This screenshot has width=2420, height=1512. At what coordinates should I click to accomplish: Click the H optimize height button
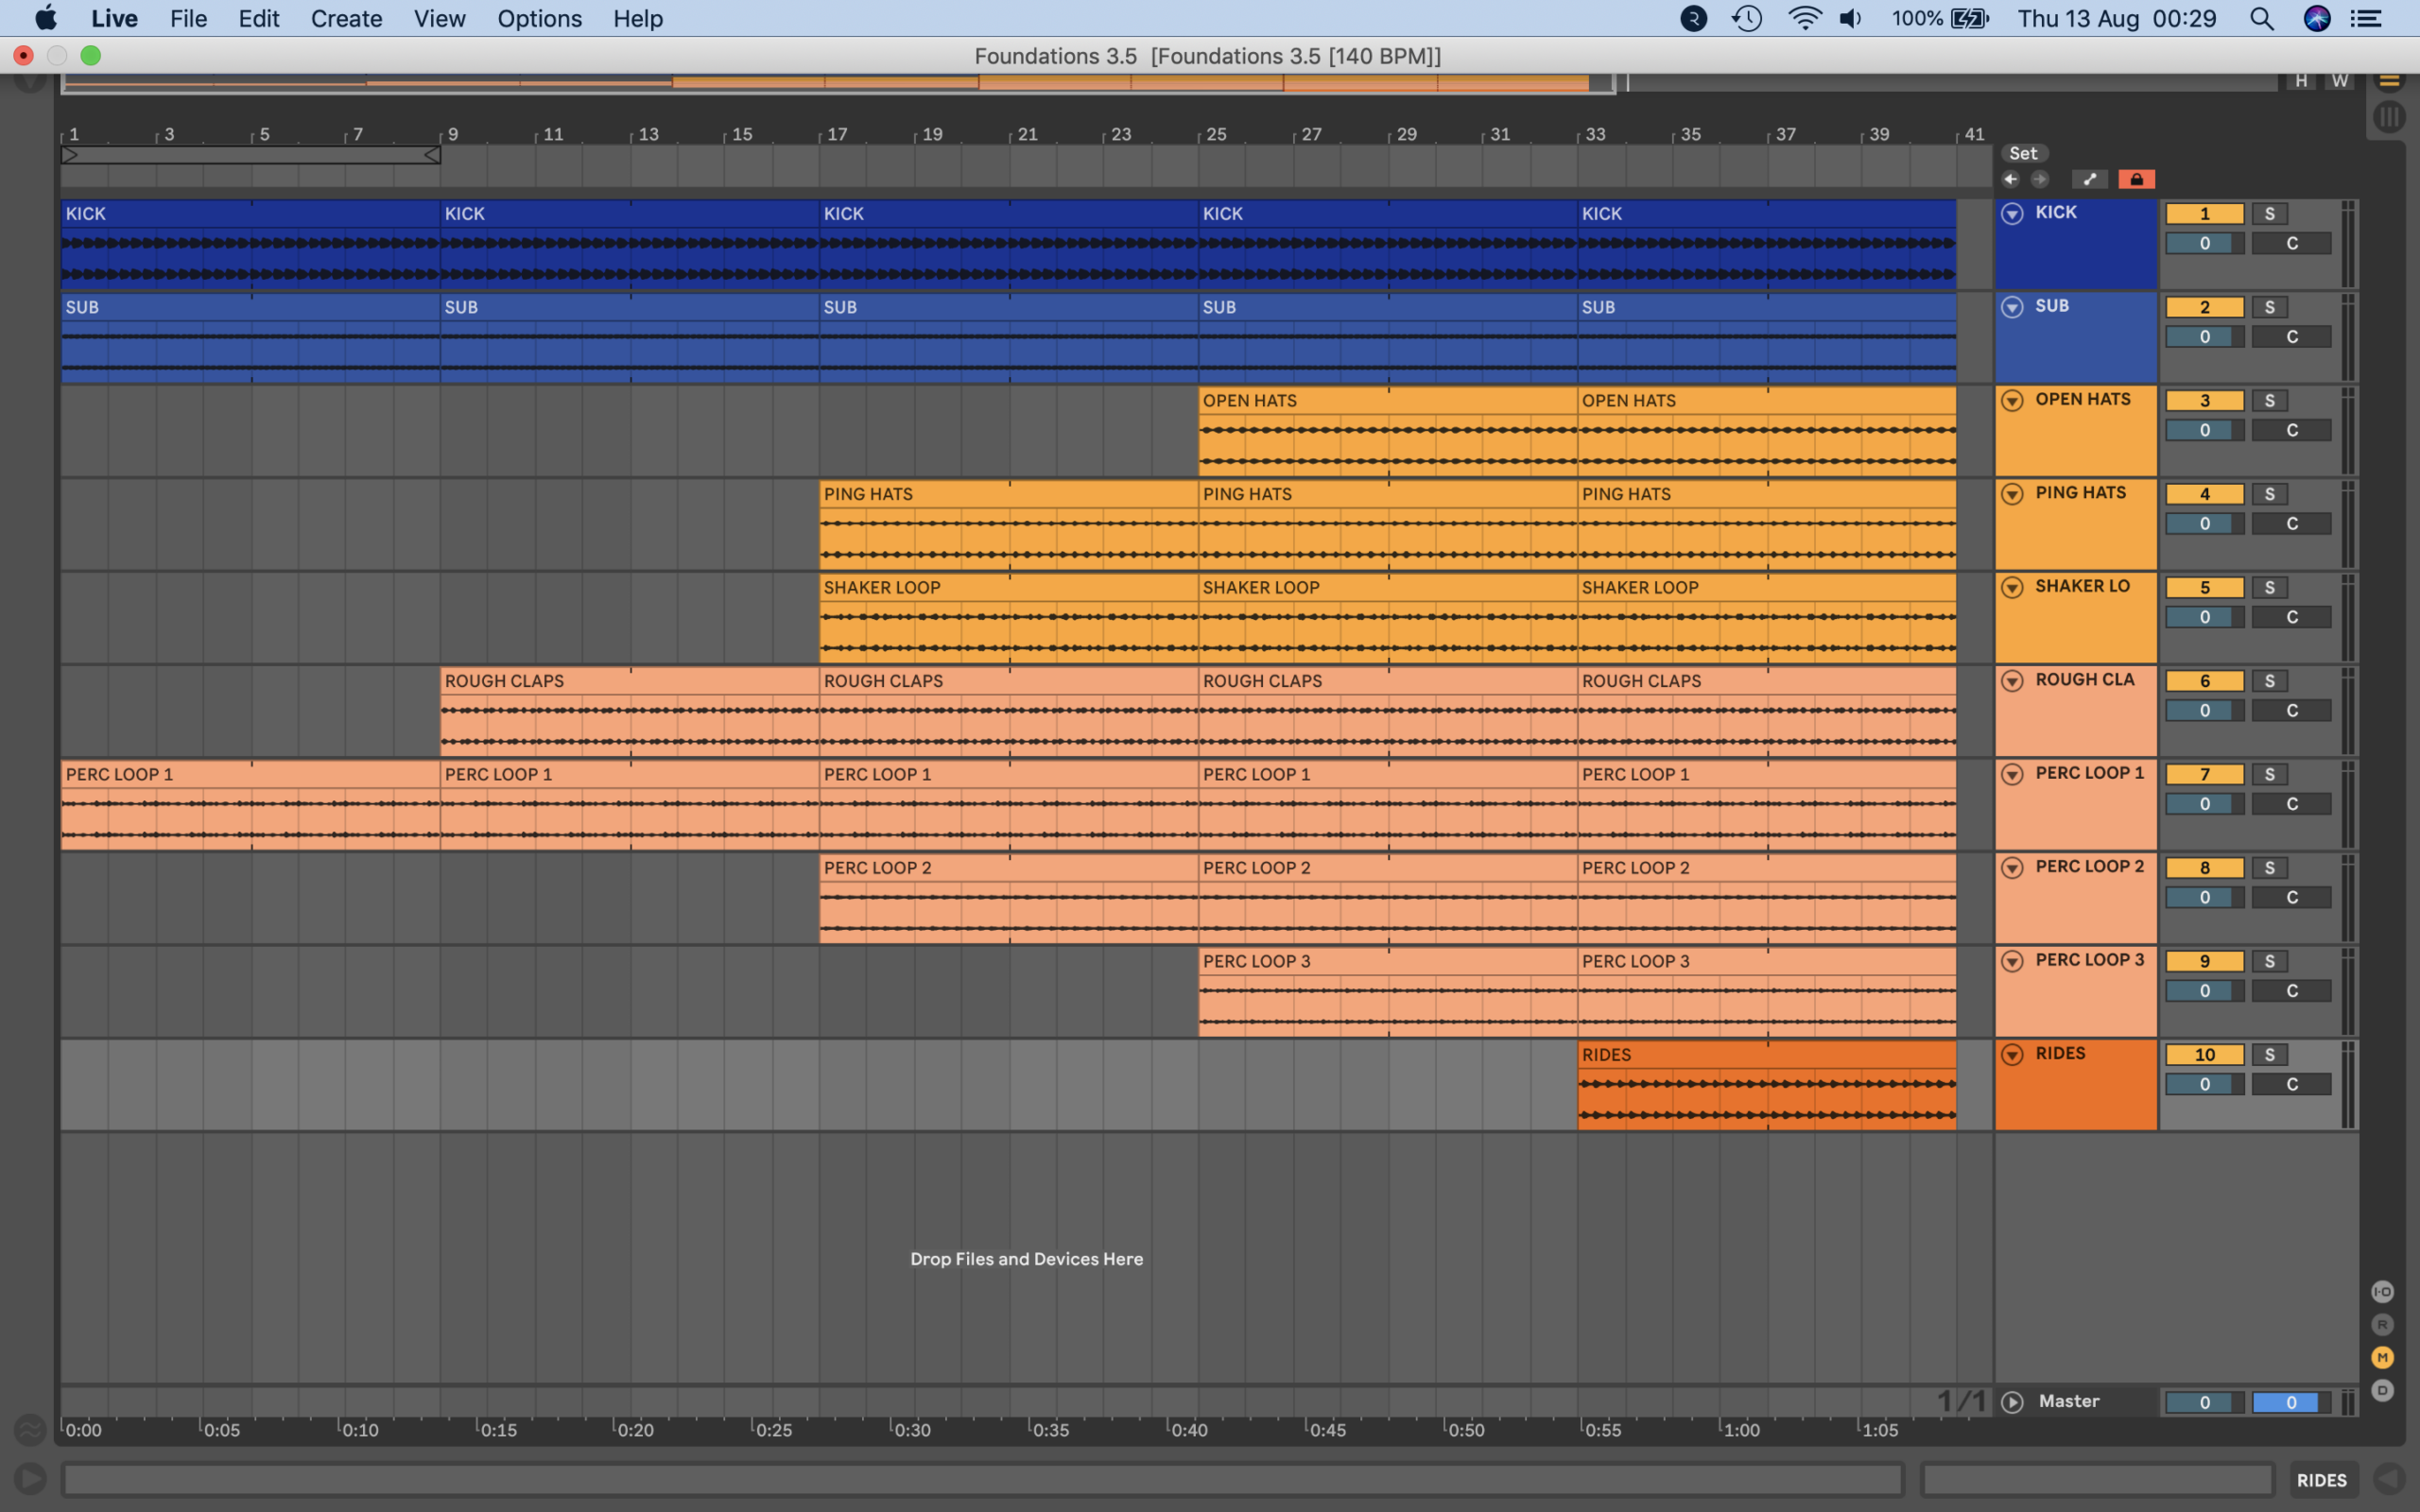2301,81
